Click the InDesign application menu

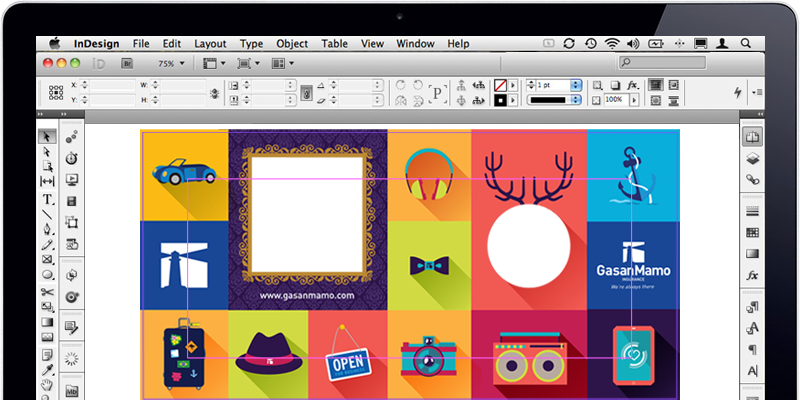click(96, 44)
